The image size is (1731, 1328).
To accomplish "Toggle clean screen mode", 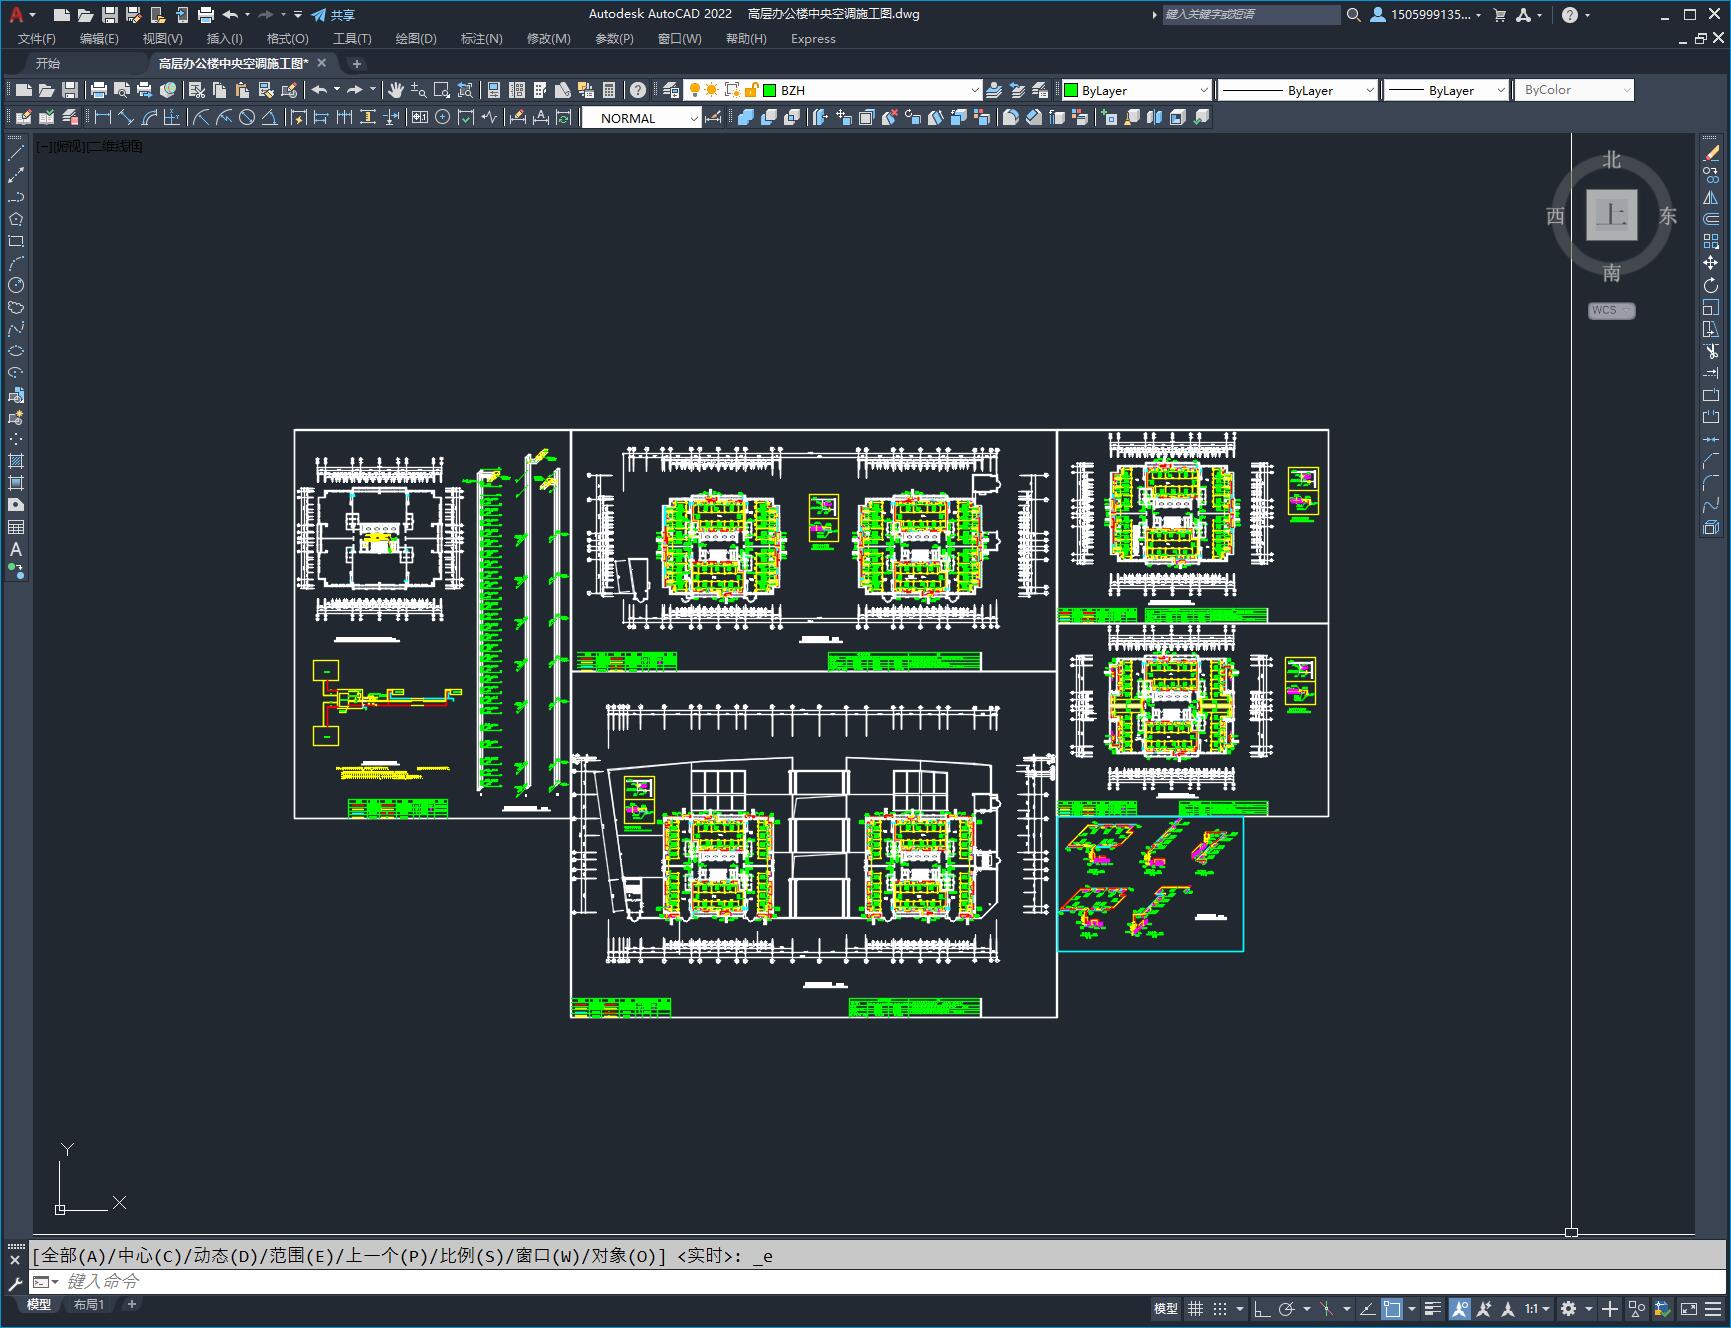I will coord(1689,1308).
